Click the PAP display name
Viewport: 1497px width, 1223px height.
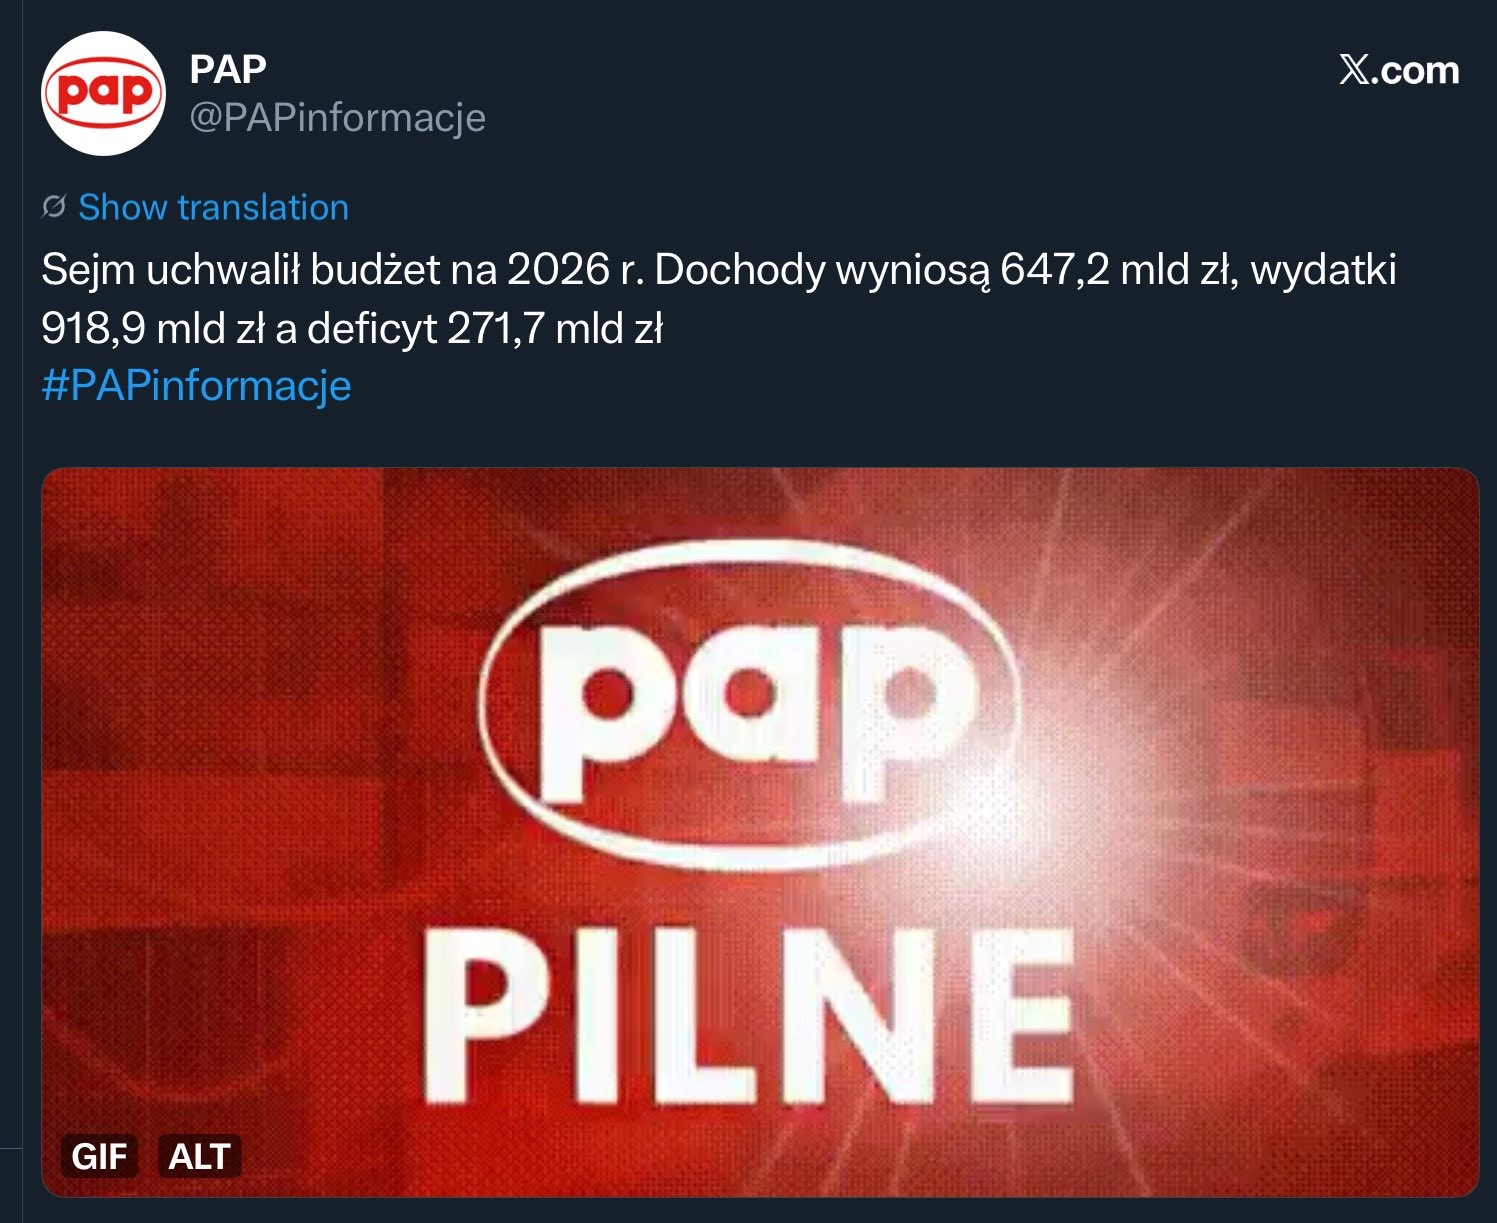pos(228,69)
